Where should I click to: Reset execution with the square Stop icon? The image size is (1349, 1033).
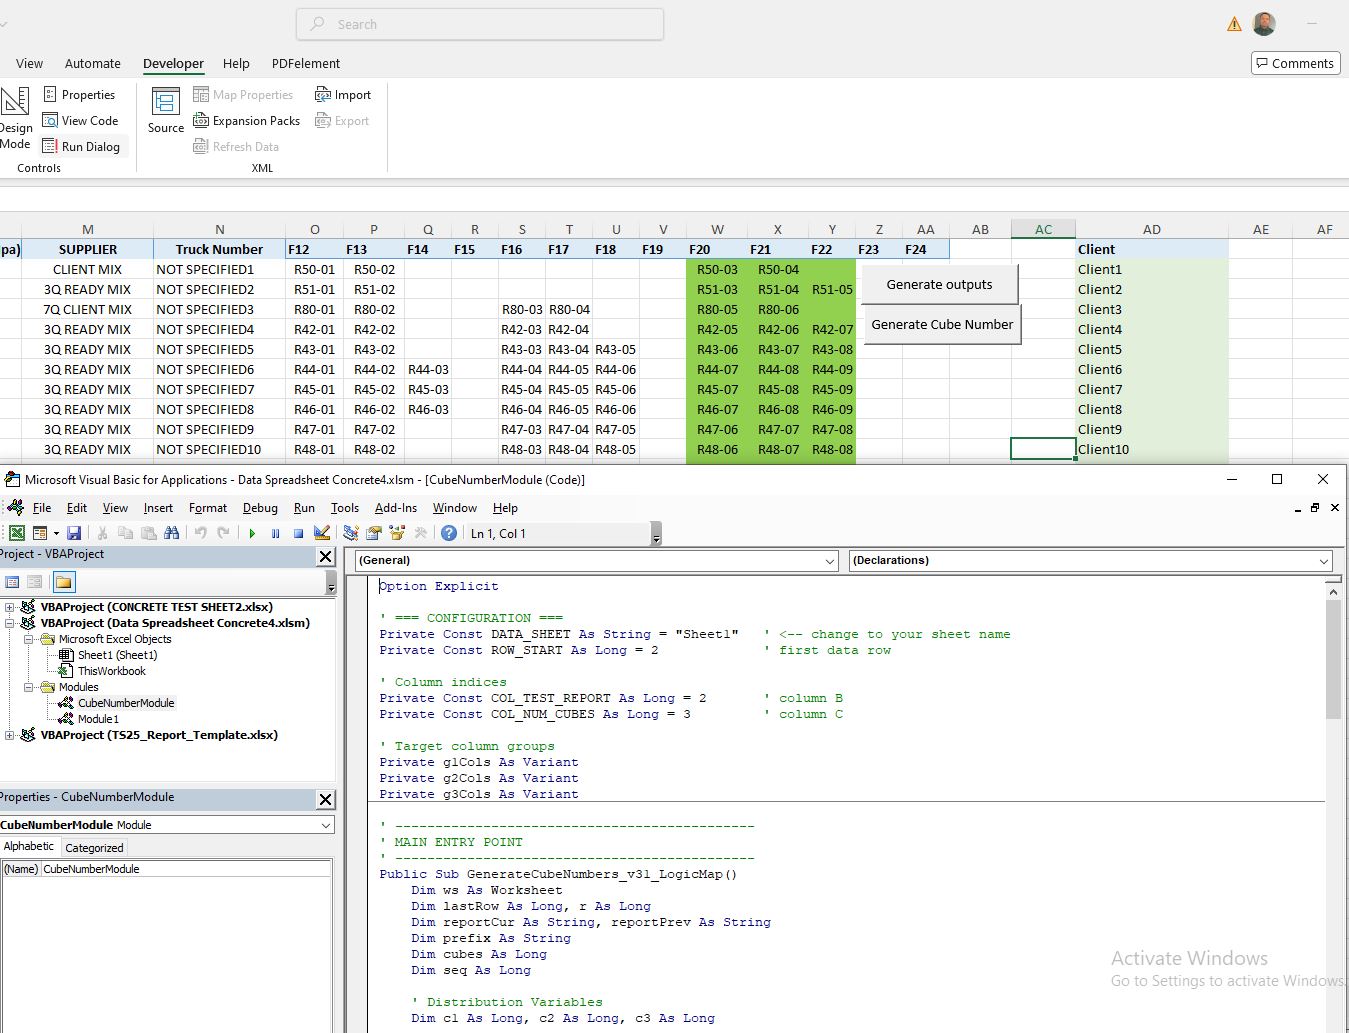(297, 533)
